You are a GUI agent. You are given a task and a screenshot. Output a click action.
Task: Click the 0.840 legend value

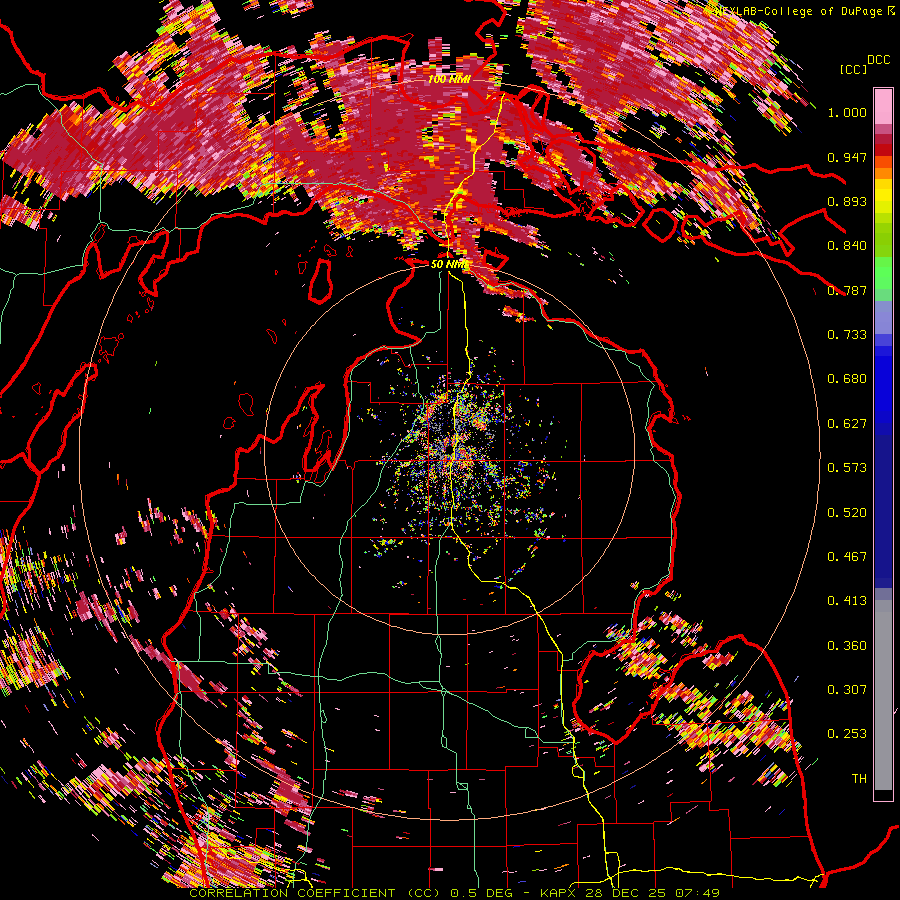tap(847, 246)
